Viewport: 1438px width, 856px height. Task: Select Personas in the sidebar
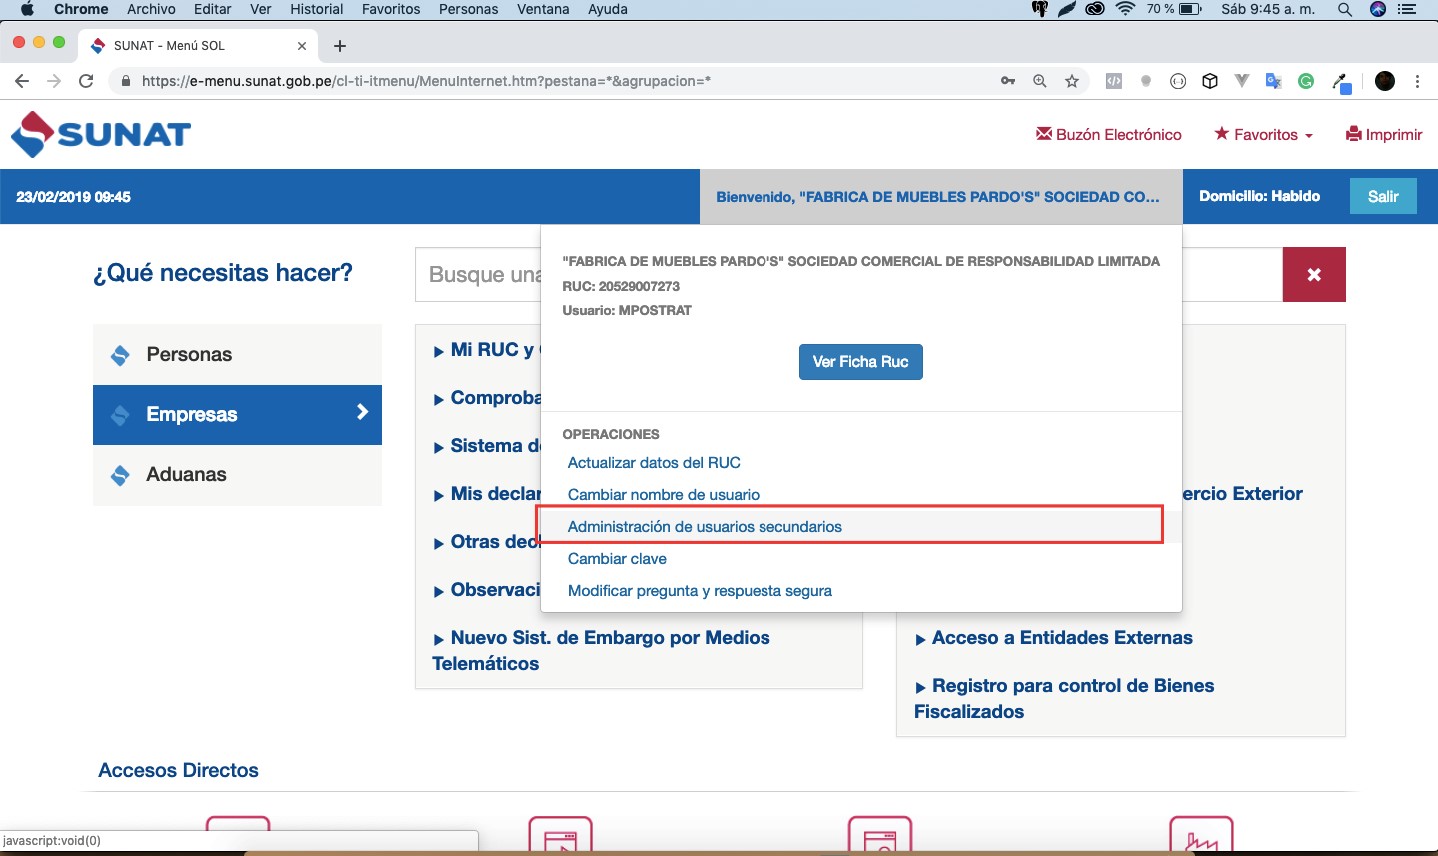[x=237, y=354]
